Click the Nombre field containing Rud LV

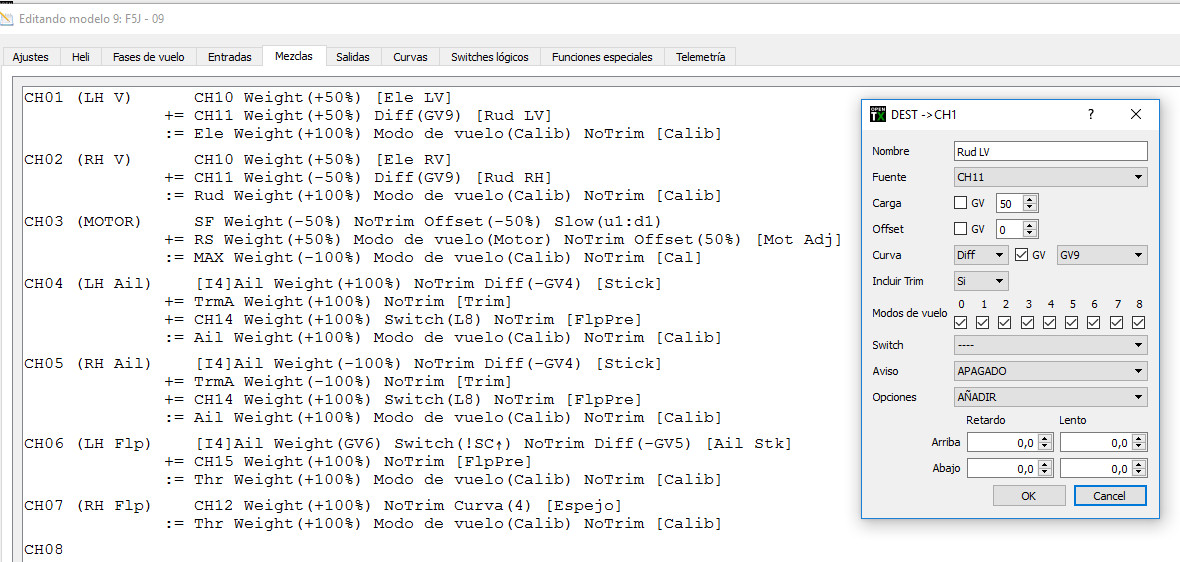[1050, 151]
